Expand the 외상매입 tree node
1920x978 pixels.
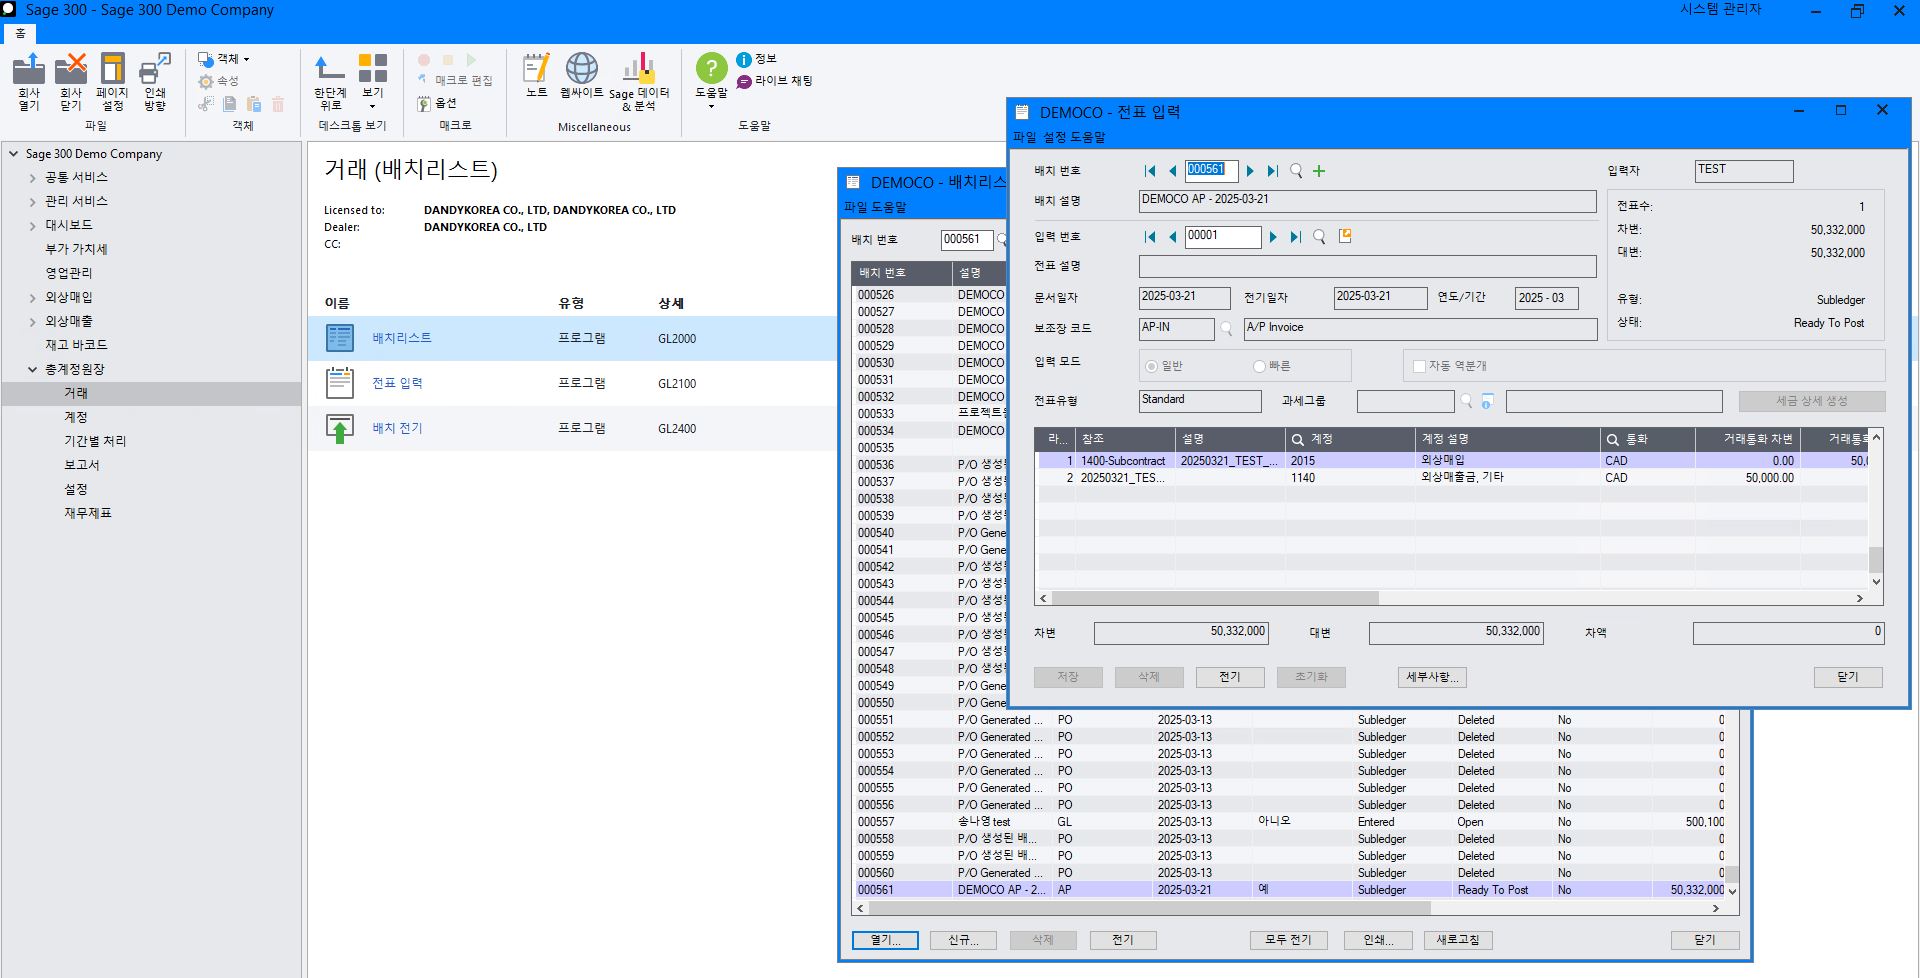tap(32, 298)
